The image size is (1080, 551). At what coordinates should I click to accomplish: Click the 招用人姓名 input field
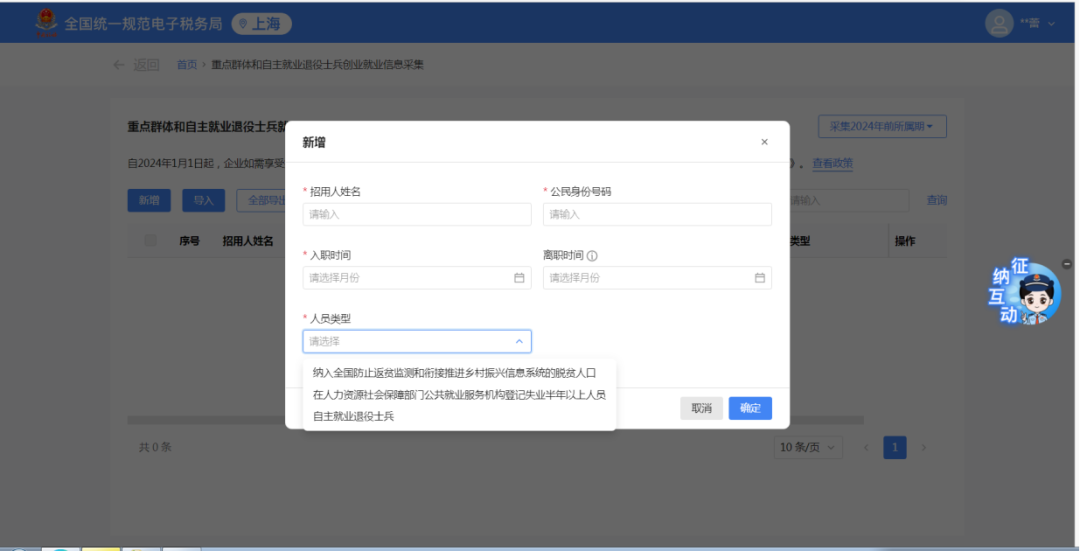pos(417,214)
